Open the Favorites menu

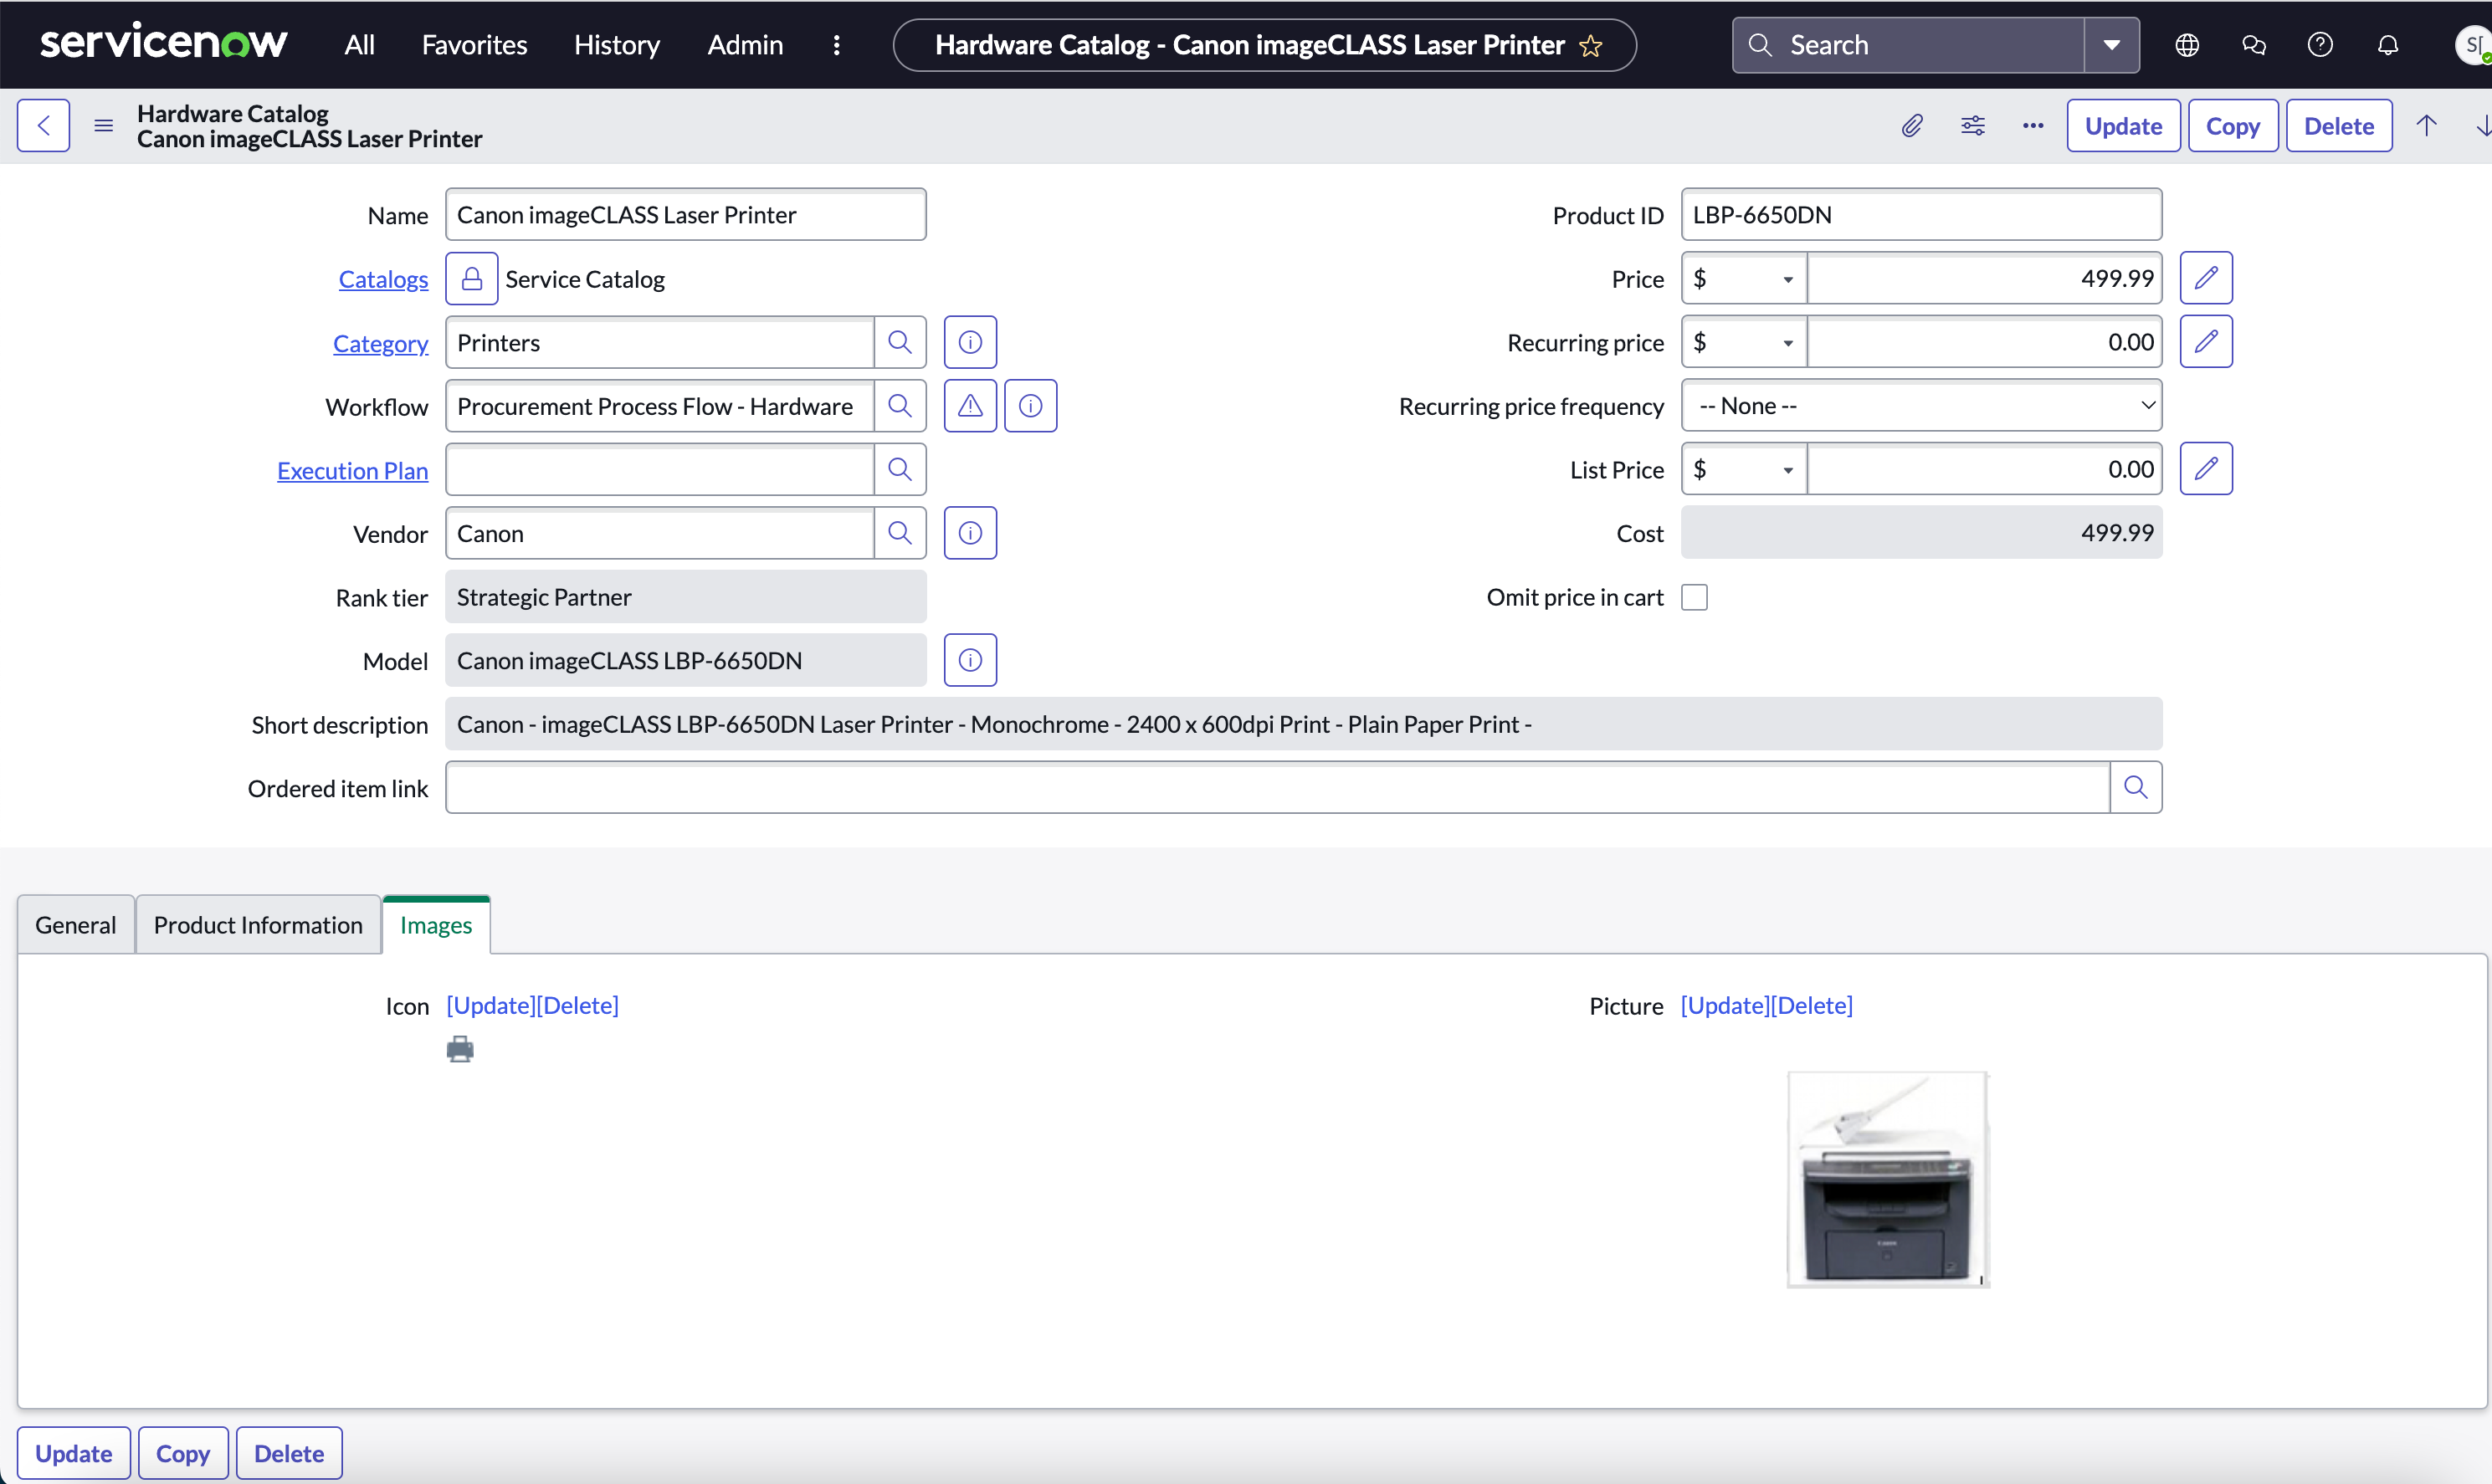474,45
